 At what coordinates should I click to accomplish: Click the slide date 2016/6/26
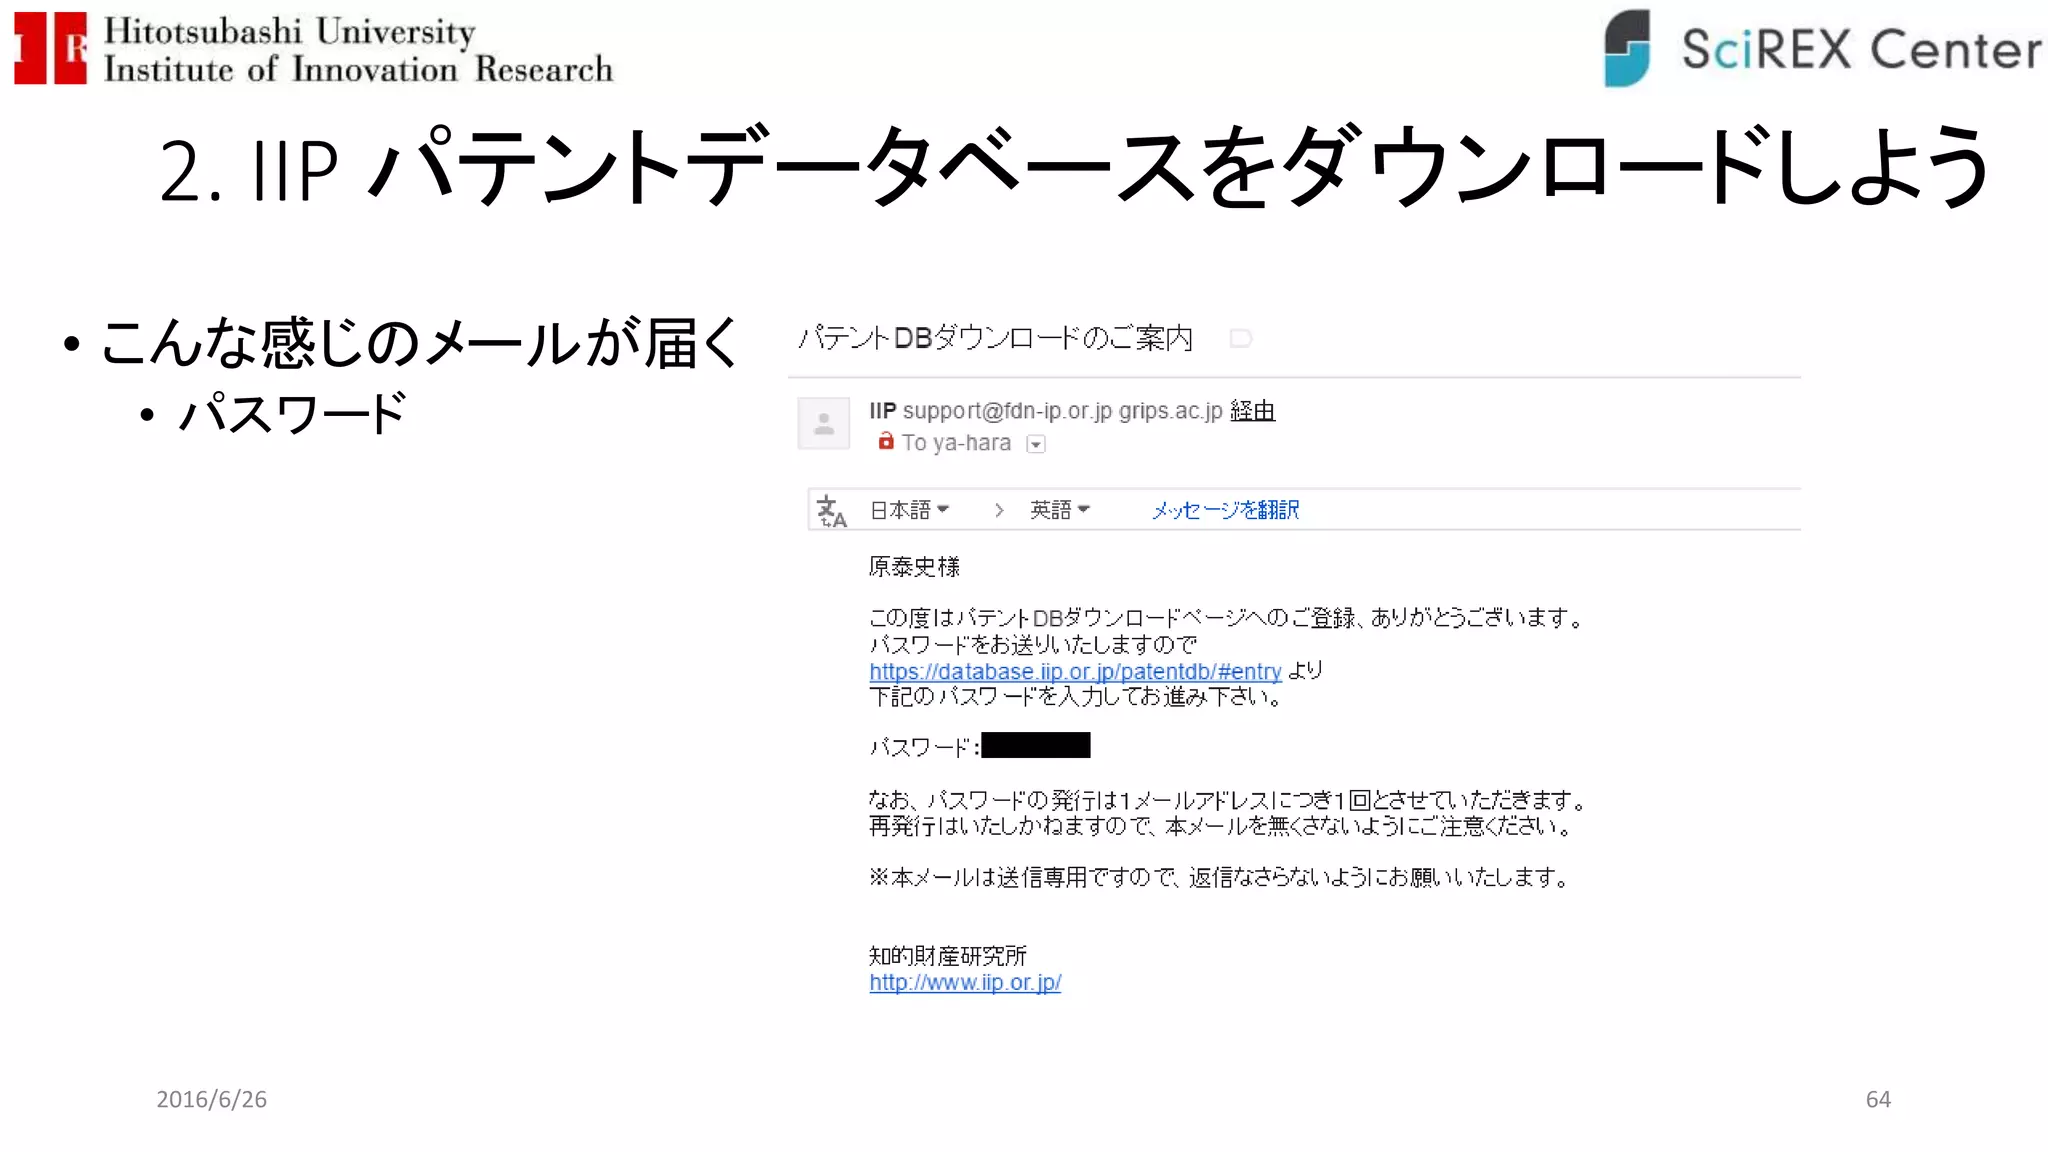[x=211, y=1099]
